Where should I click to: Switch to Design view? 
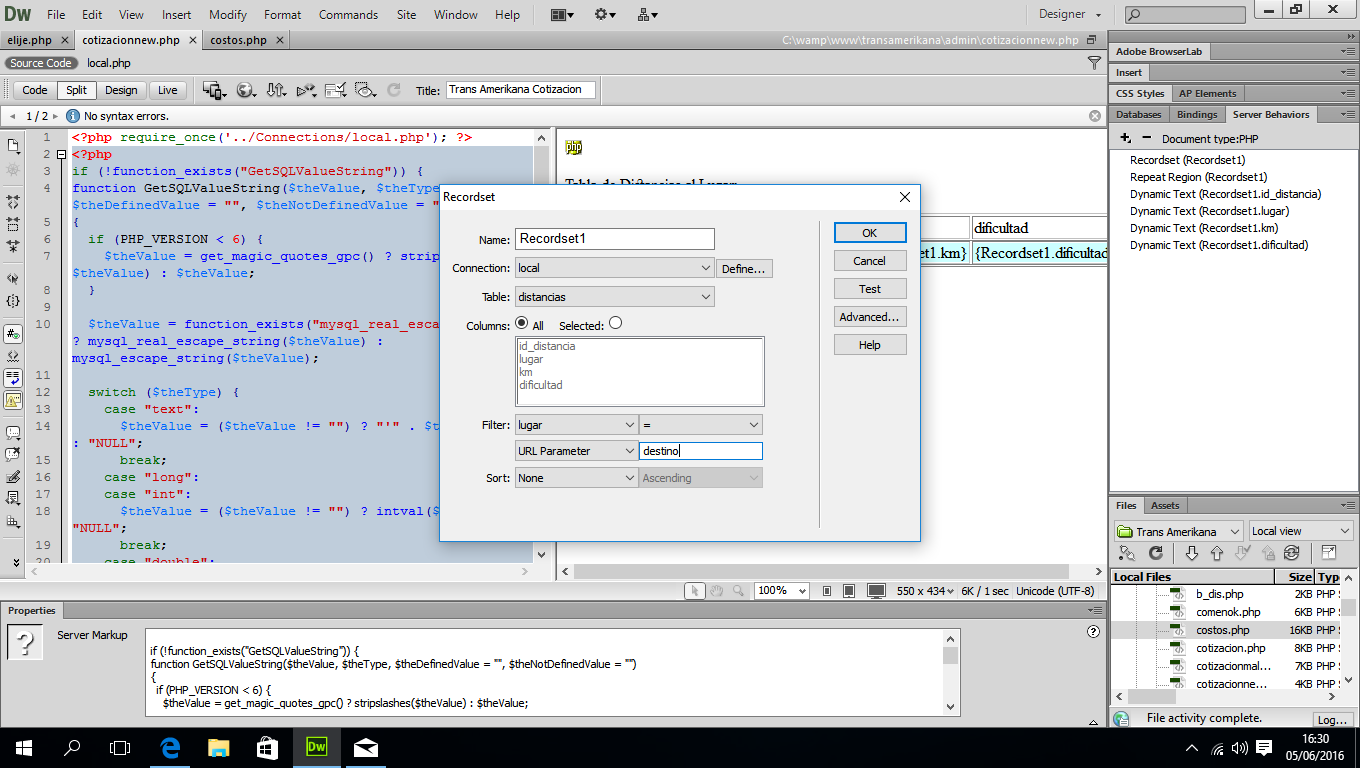pos(121,90)
